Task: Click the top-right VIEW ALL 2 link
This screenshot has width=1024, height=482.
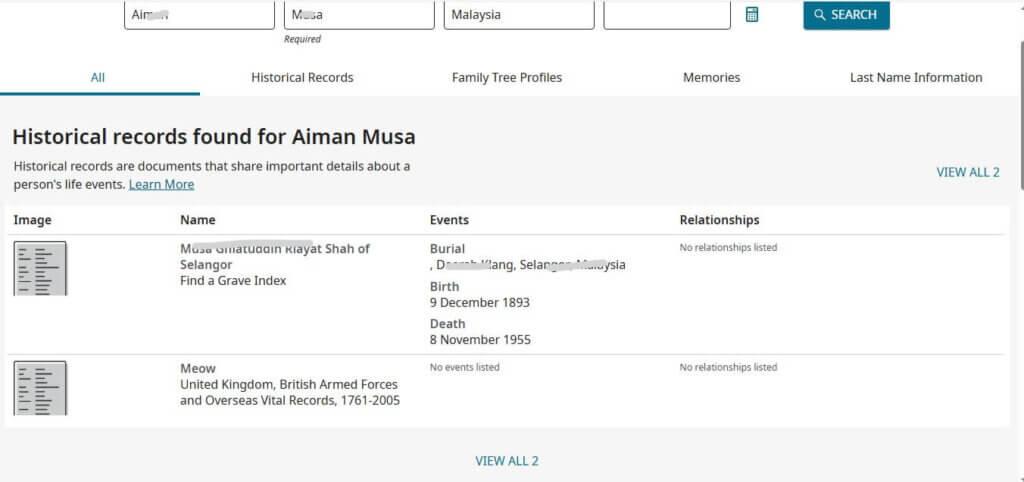Action: click(x=968, y=172)
